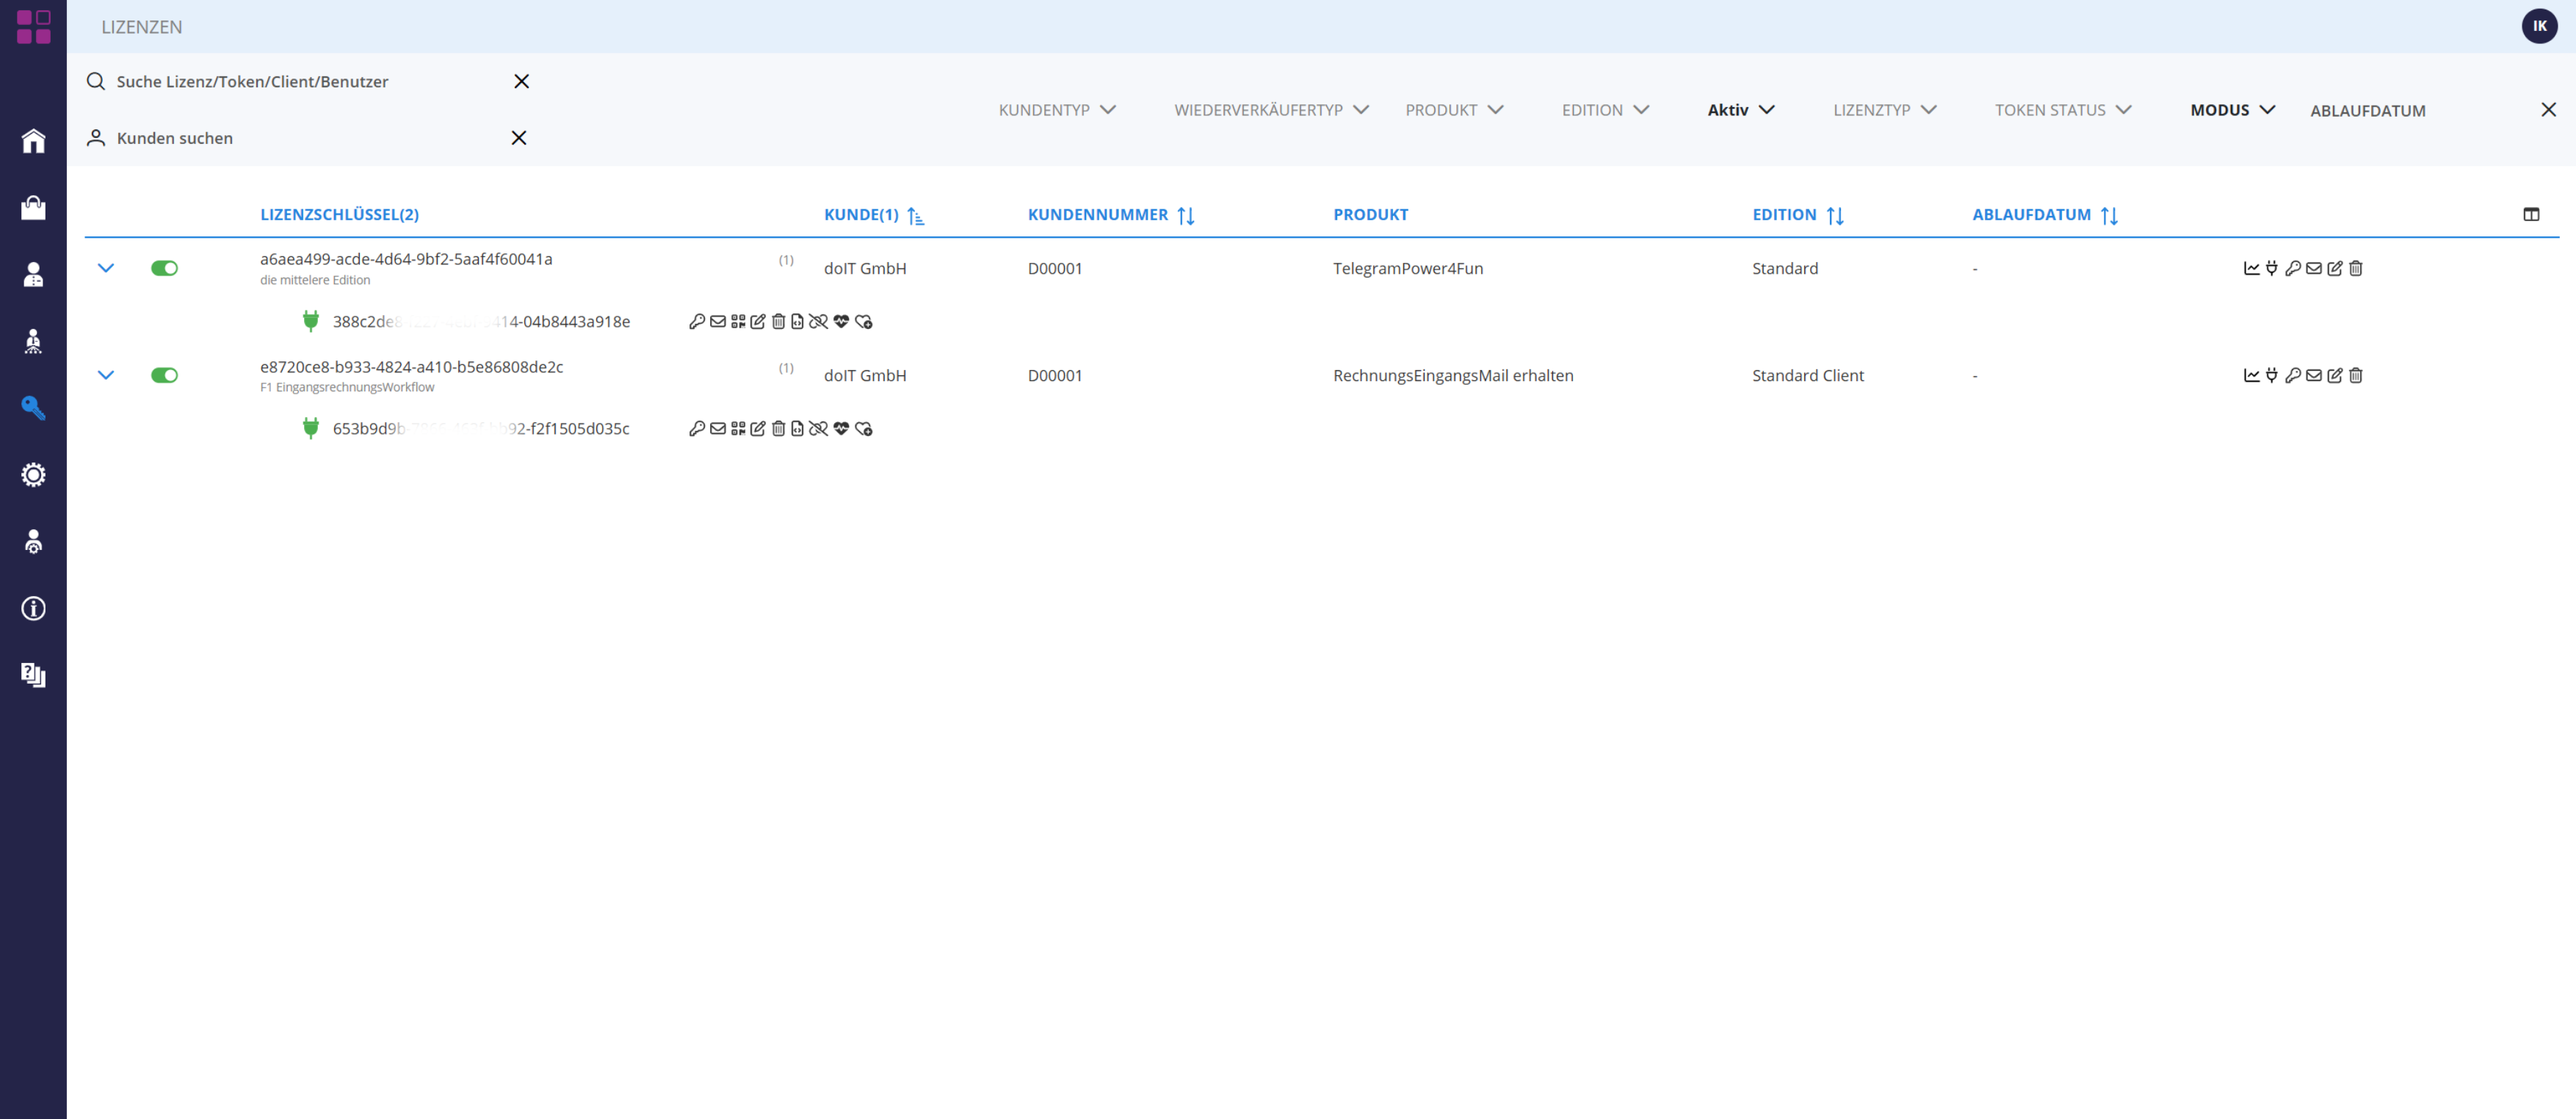Open the PRODUKT filter dropdown
Screen dimensions: 2576x1119
click(1453, 110)
